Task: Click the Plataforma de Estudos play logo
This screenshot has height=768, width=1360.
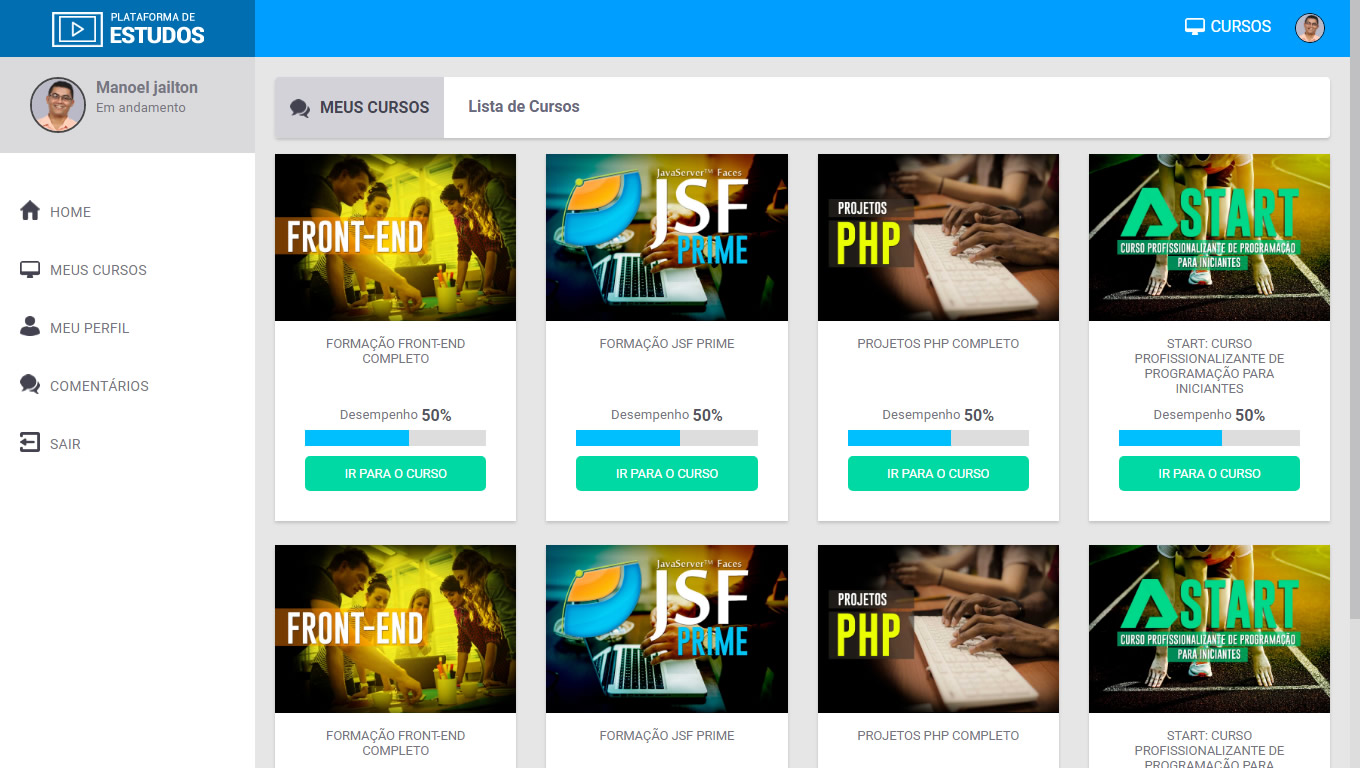Action: [x=77, y=29]
